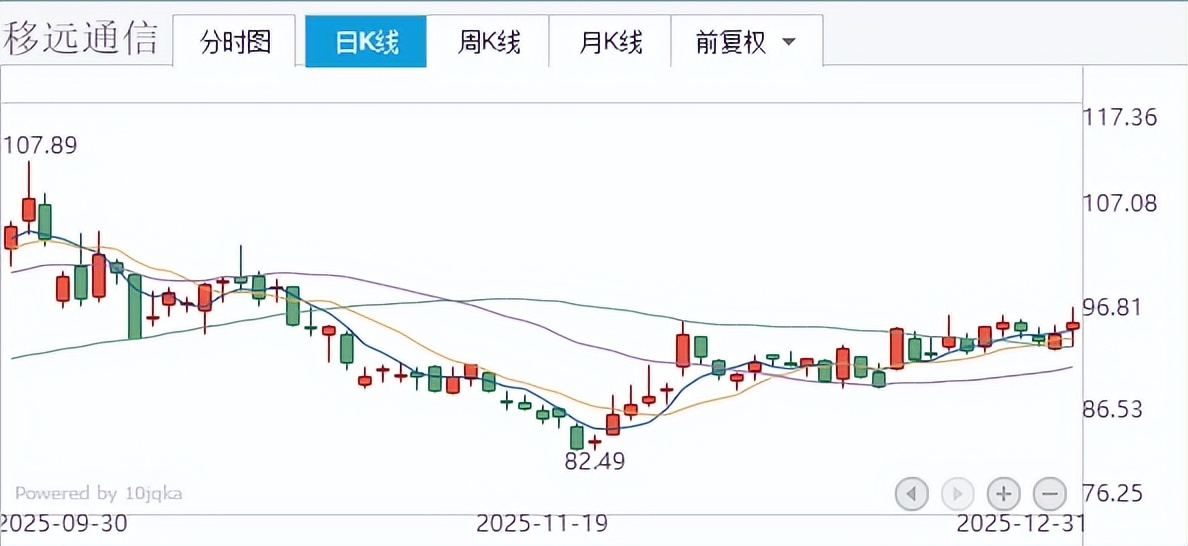The height and width of the screenshot is (546, 1188).
Task: Click the 移远通信 stock title
Action: point(81,39)
